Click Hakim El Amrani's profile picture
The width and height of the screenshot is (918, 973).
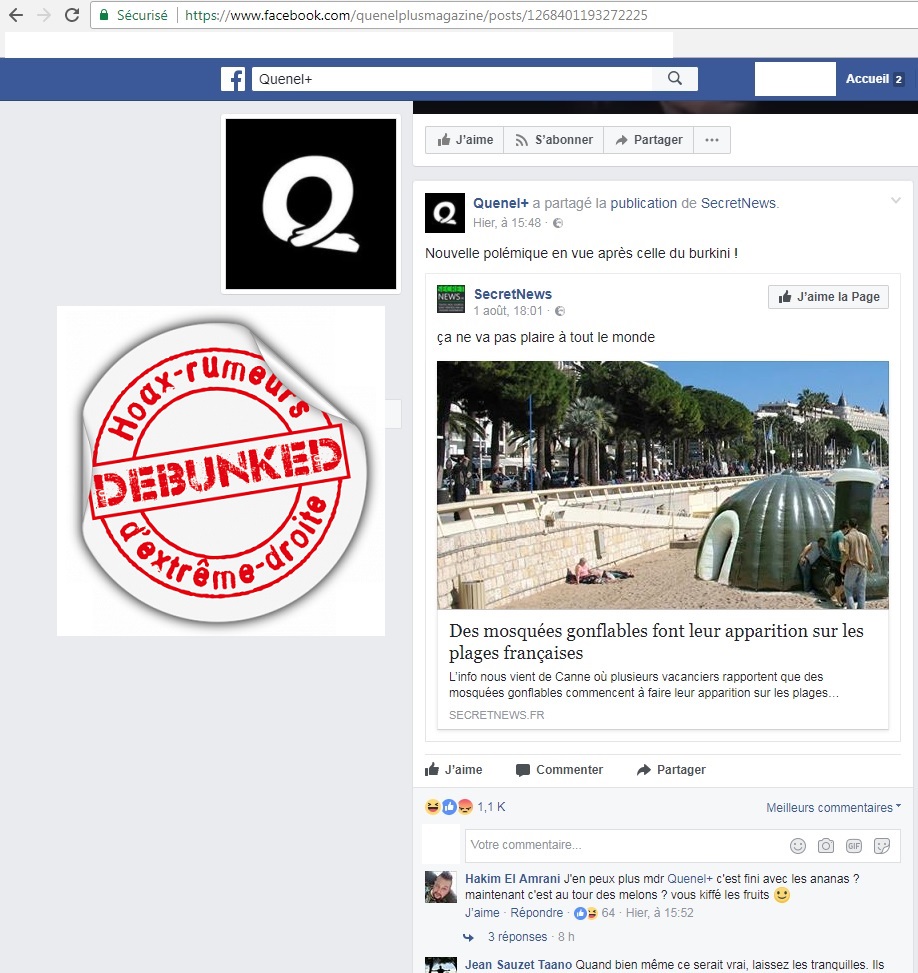click(x=441, y=887)
